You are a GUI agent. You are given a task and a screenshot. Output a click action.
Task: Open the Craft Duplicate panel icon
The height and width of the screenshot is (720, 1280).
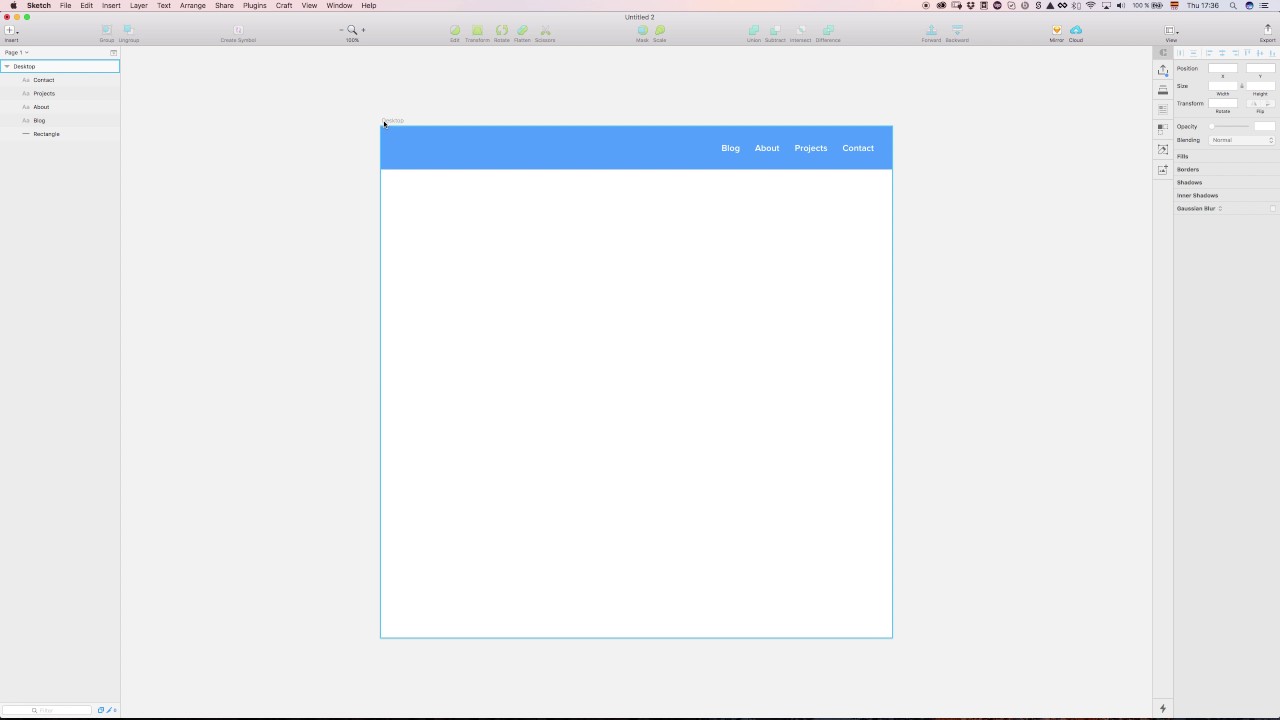(1162, 128)
